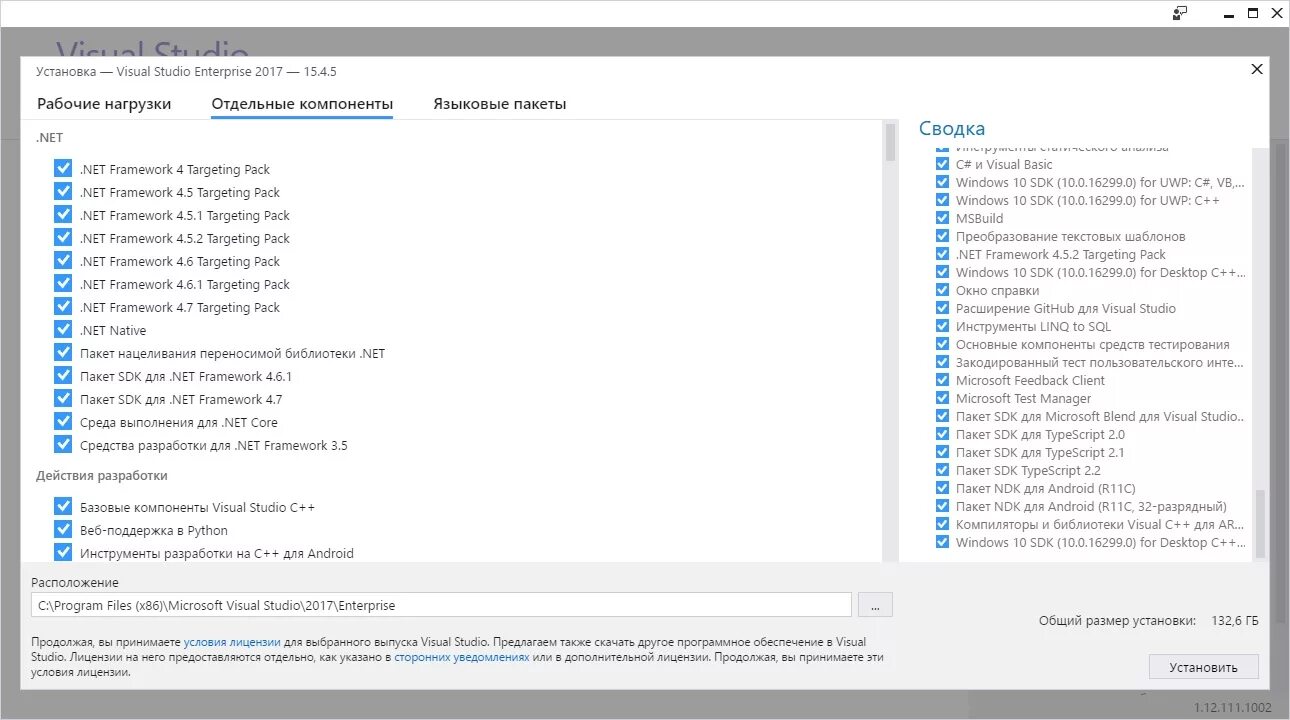Click the total install size 132,6 ГБ
The width and height of the screenshot is (1290, 720).
(x=1235, y=621)
